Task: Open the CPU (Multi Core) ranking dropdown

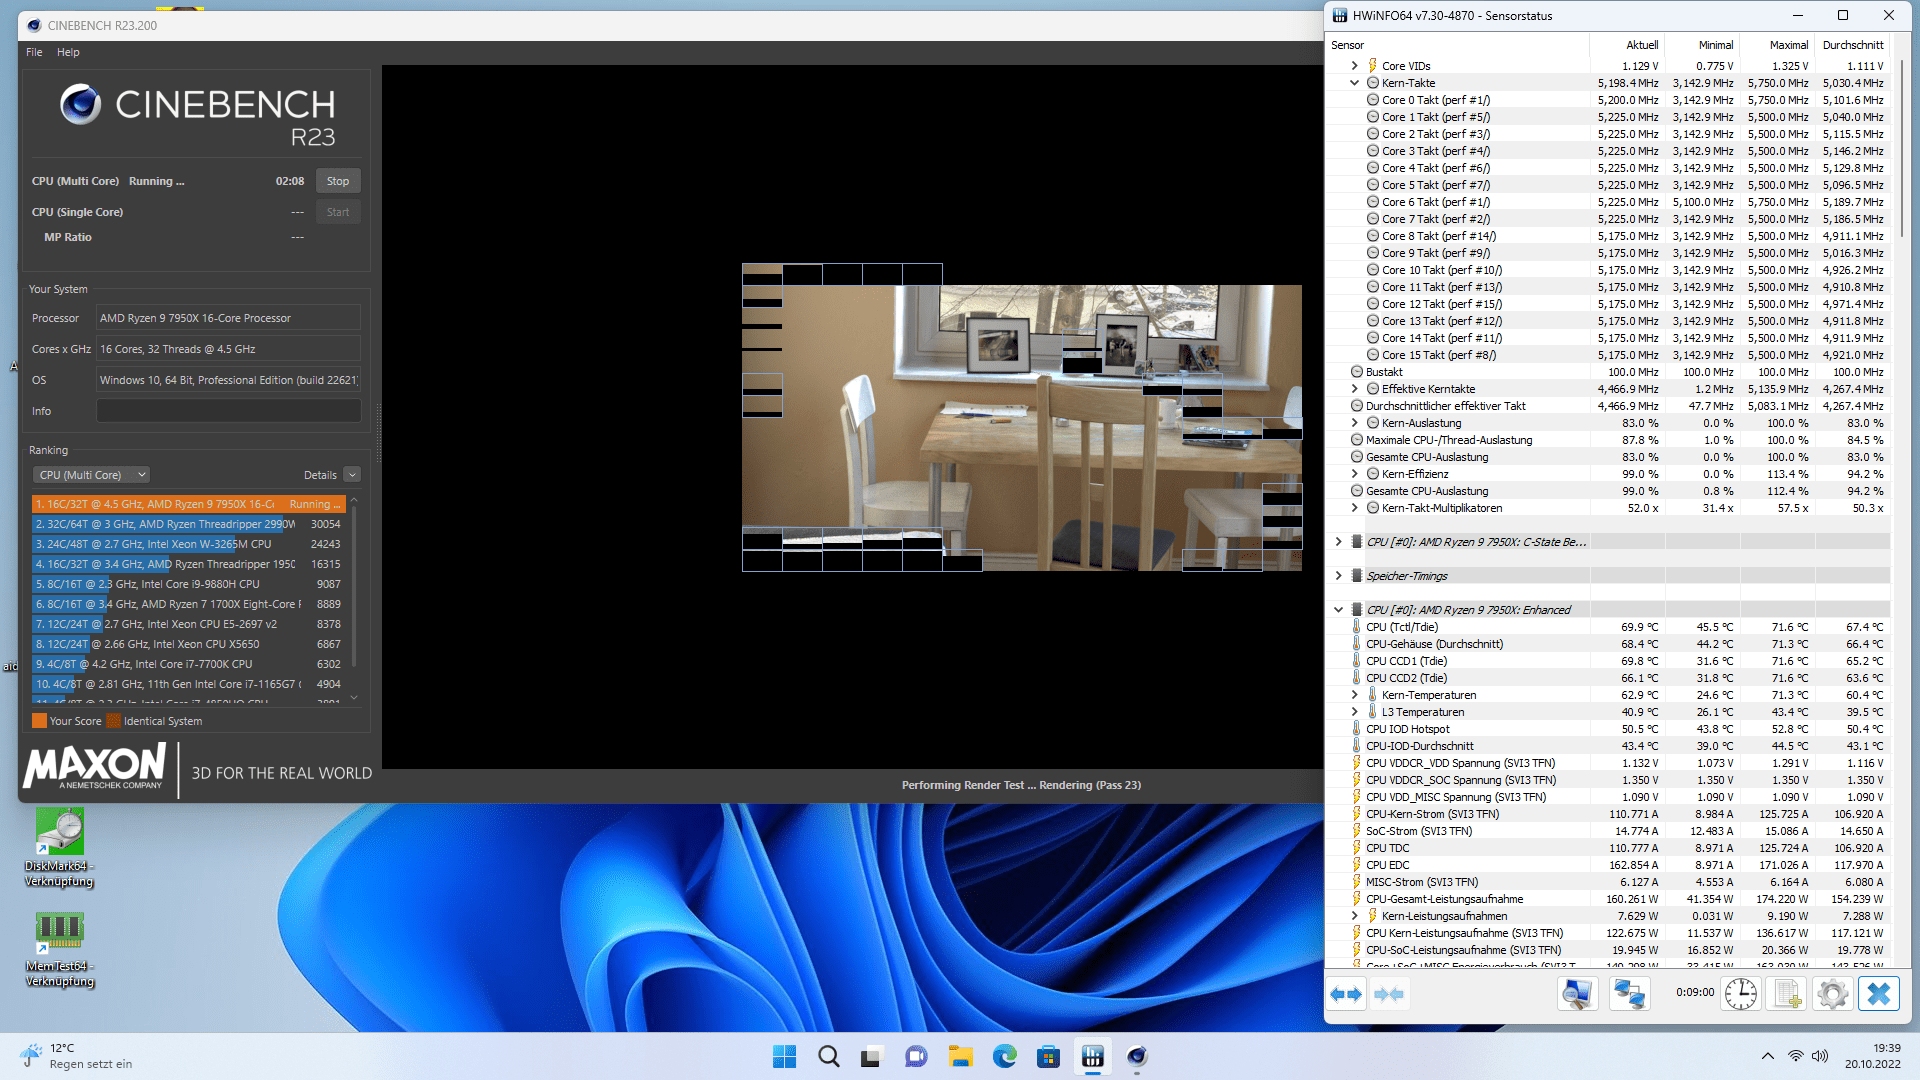Action: point(92,475)
